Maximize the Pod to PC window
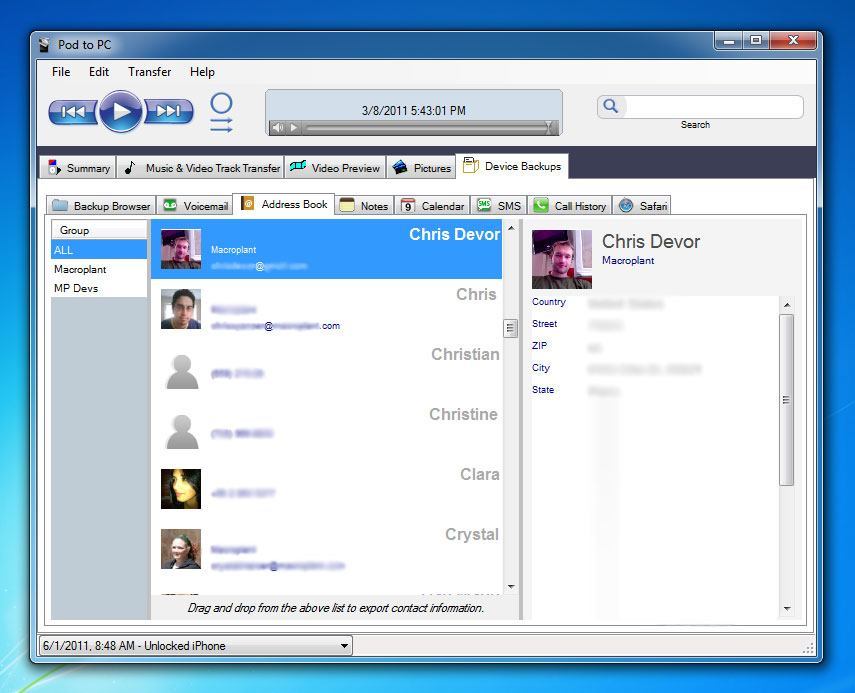Viewport: 855px width, 693px height. 756,40
